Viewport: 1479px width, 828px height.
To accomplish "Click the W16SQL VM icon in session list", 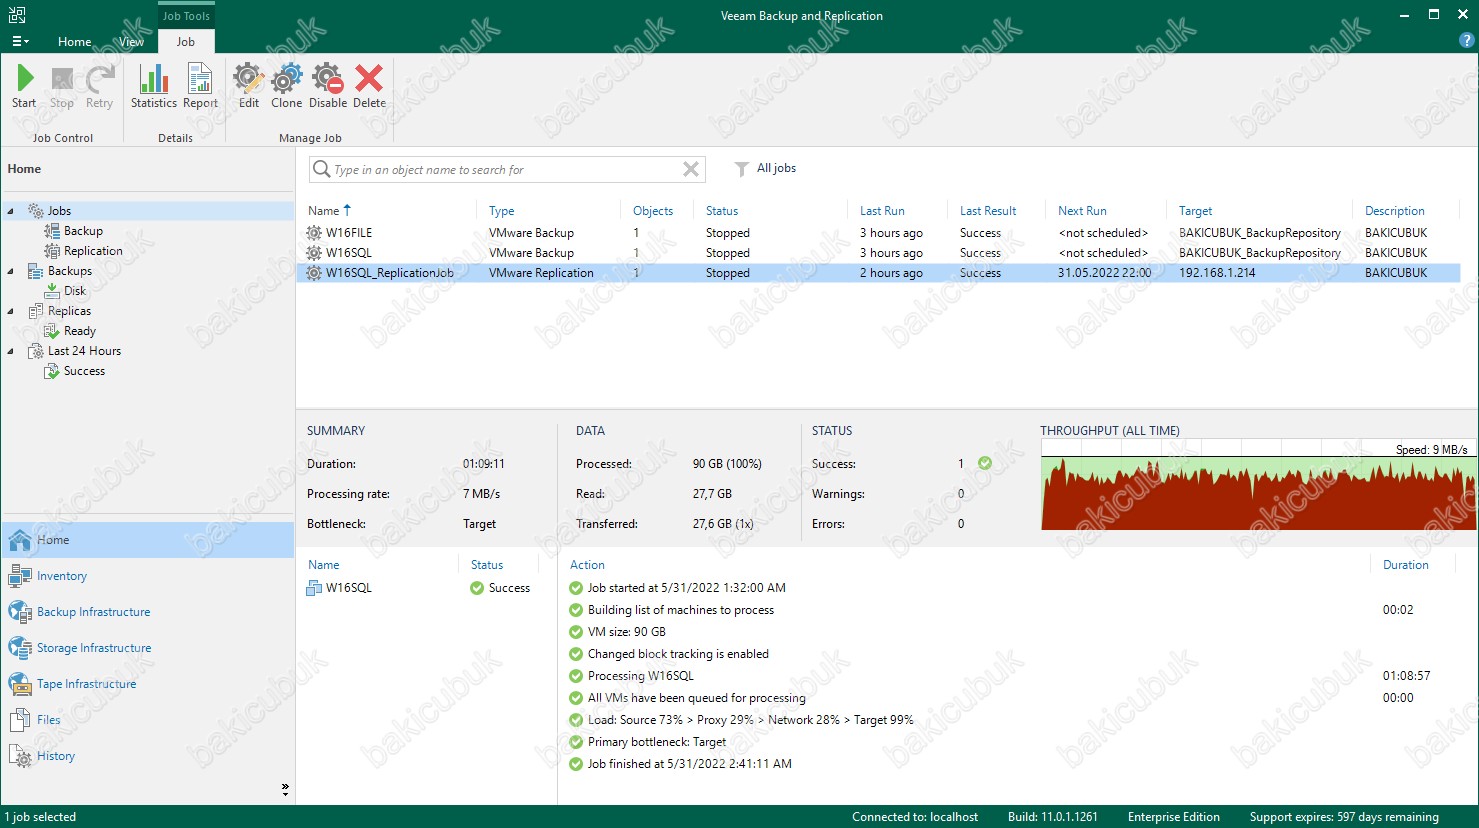I will tap(314, 588).
